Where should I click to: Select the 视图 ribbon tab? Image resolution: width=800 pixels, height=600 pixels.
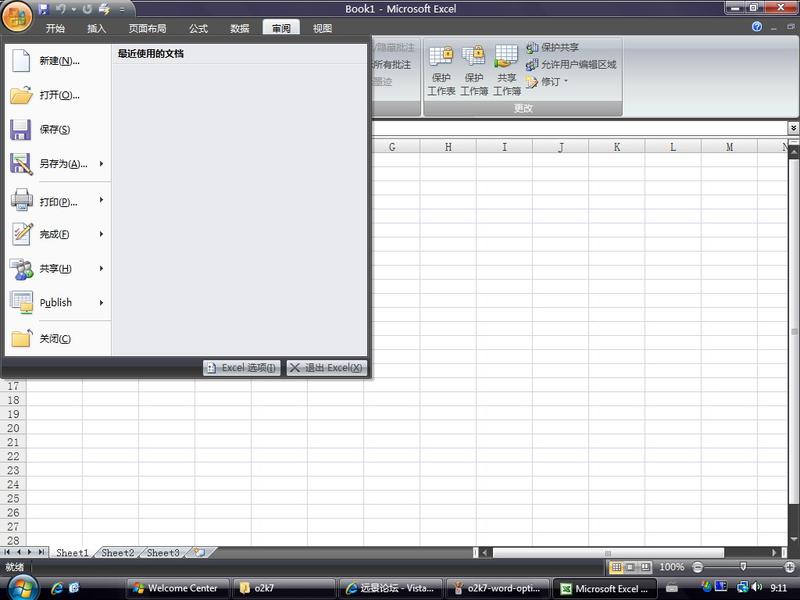pos(322,29)
